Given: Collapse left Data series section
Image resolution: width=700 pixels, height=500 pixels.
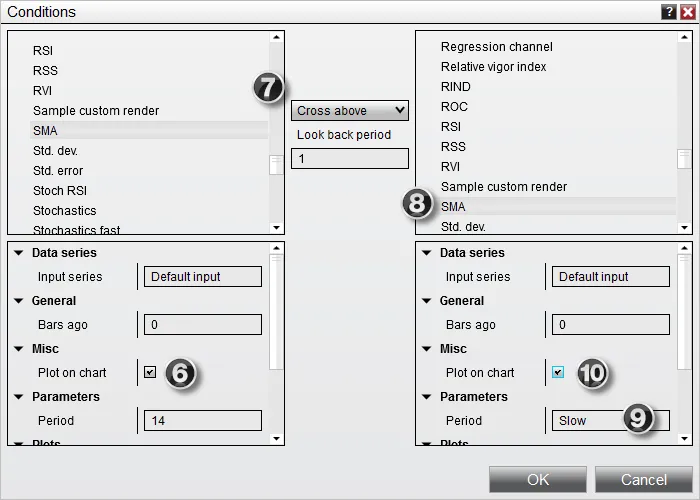Looking at the screenshot, I should click(18, 253).
